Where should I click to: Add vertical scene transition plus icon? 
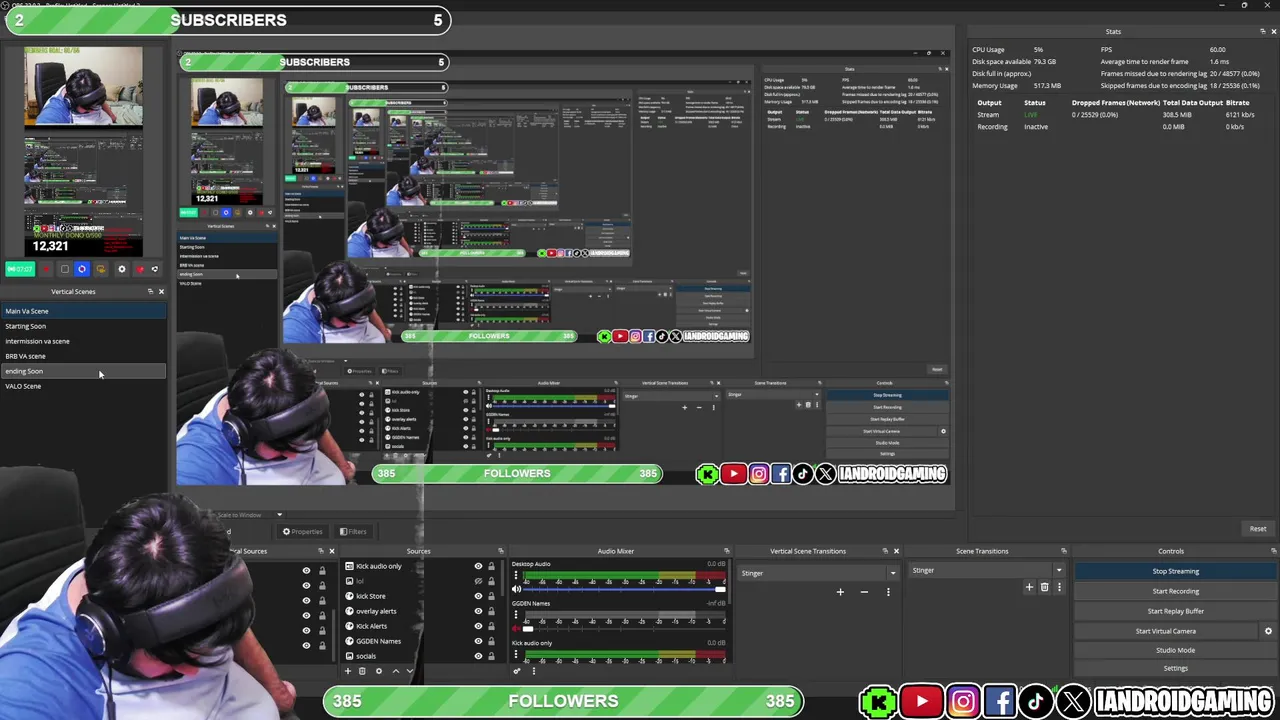[840, 592]
